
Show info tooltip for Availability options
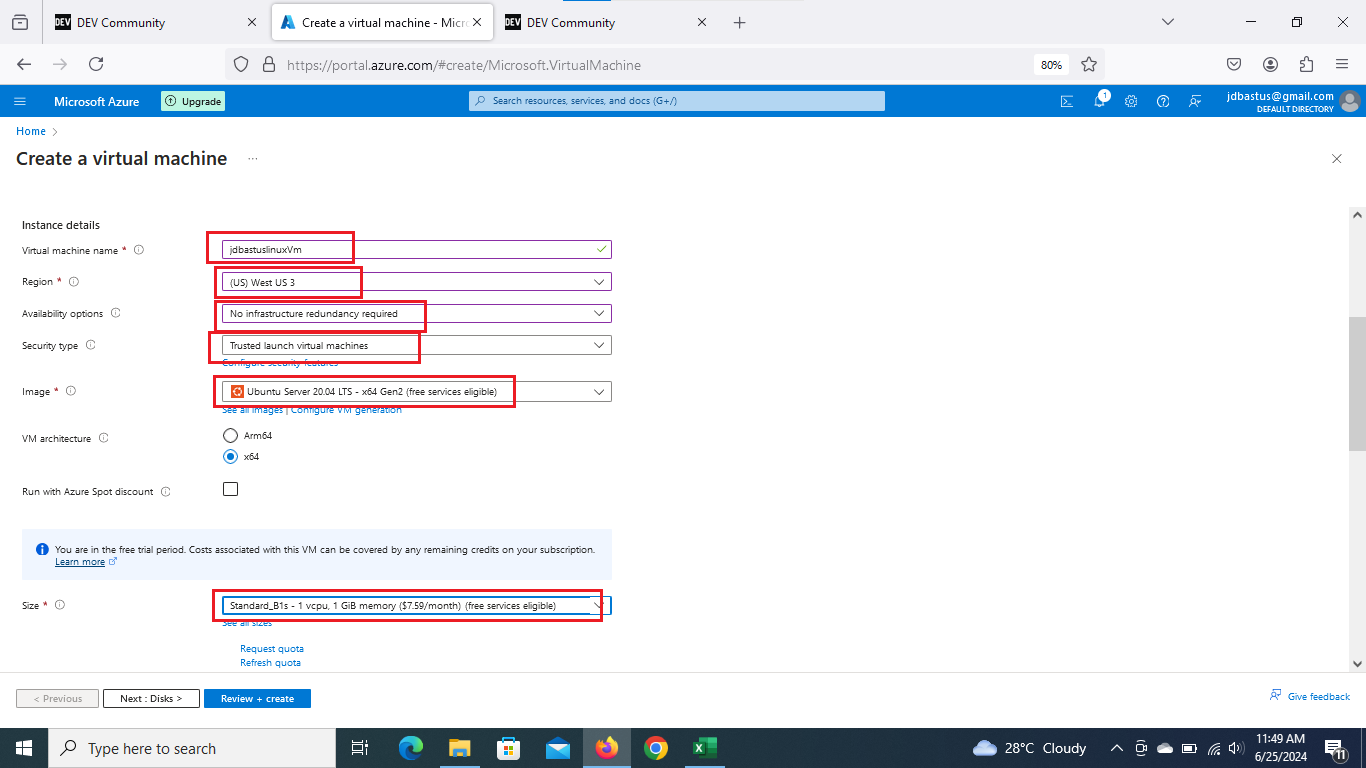coord(115,313)
